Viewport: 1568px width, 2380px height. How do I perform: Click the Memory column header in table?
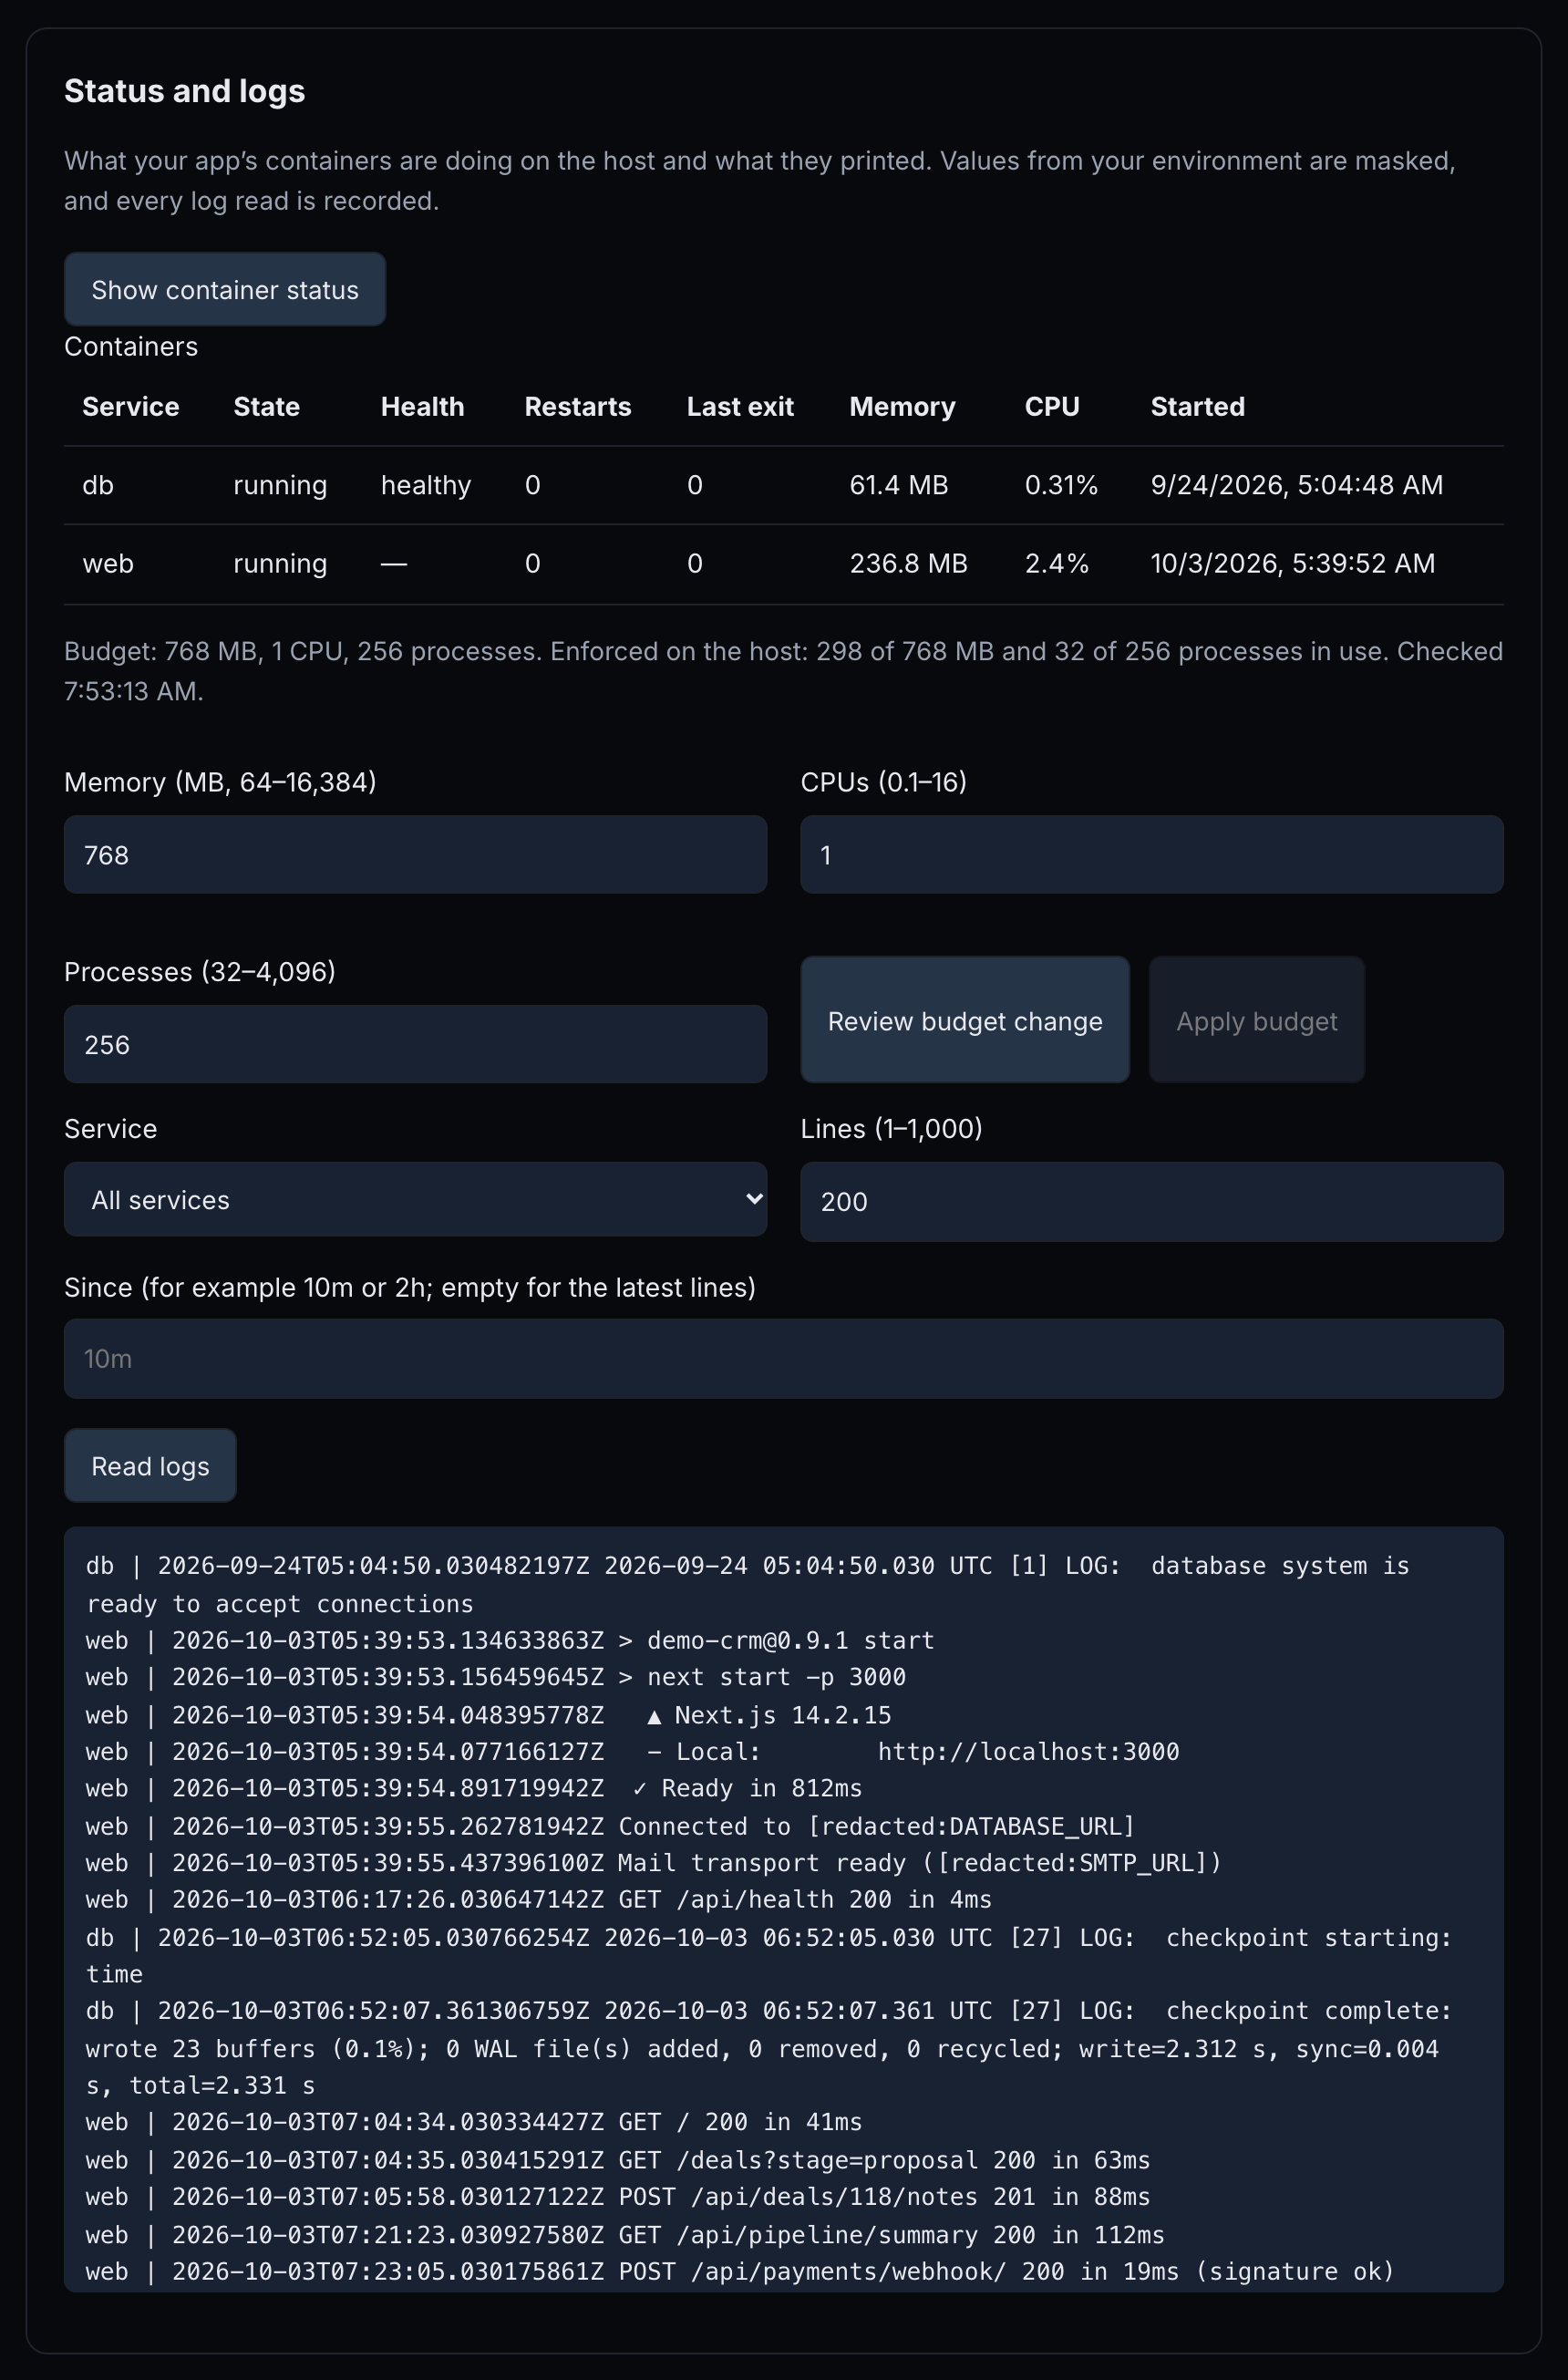[x=902, y=407]
